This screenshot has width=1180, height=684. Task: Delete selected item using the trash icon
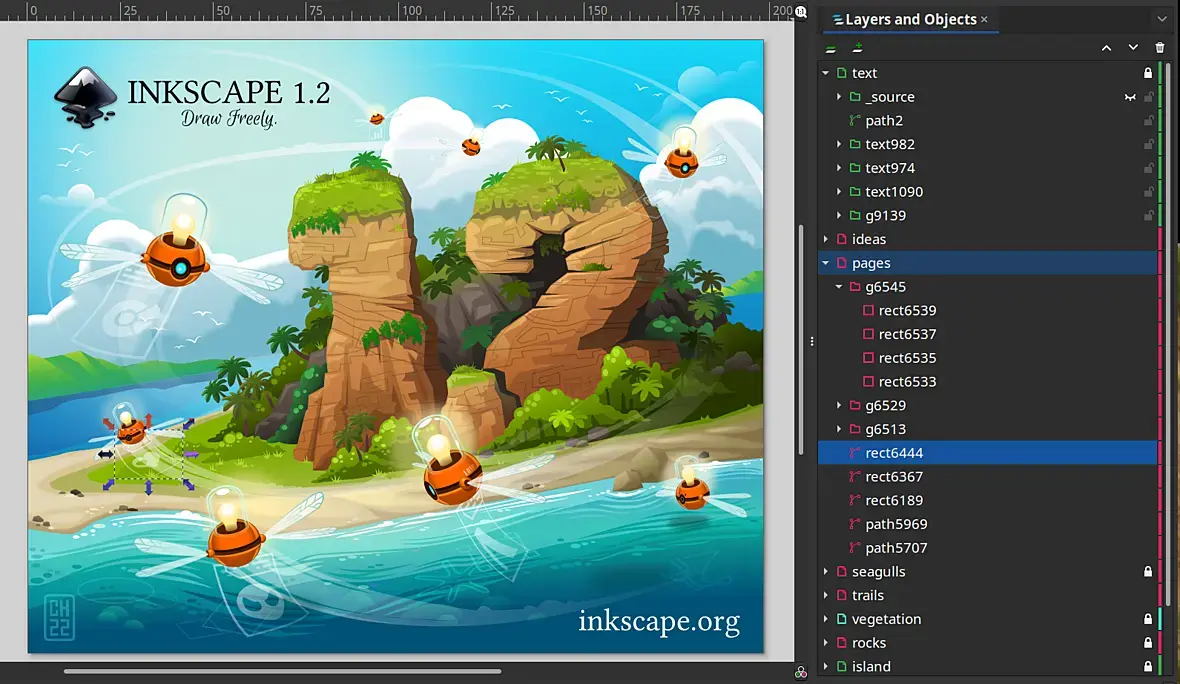(1160, 47)
